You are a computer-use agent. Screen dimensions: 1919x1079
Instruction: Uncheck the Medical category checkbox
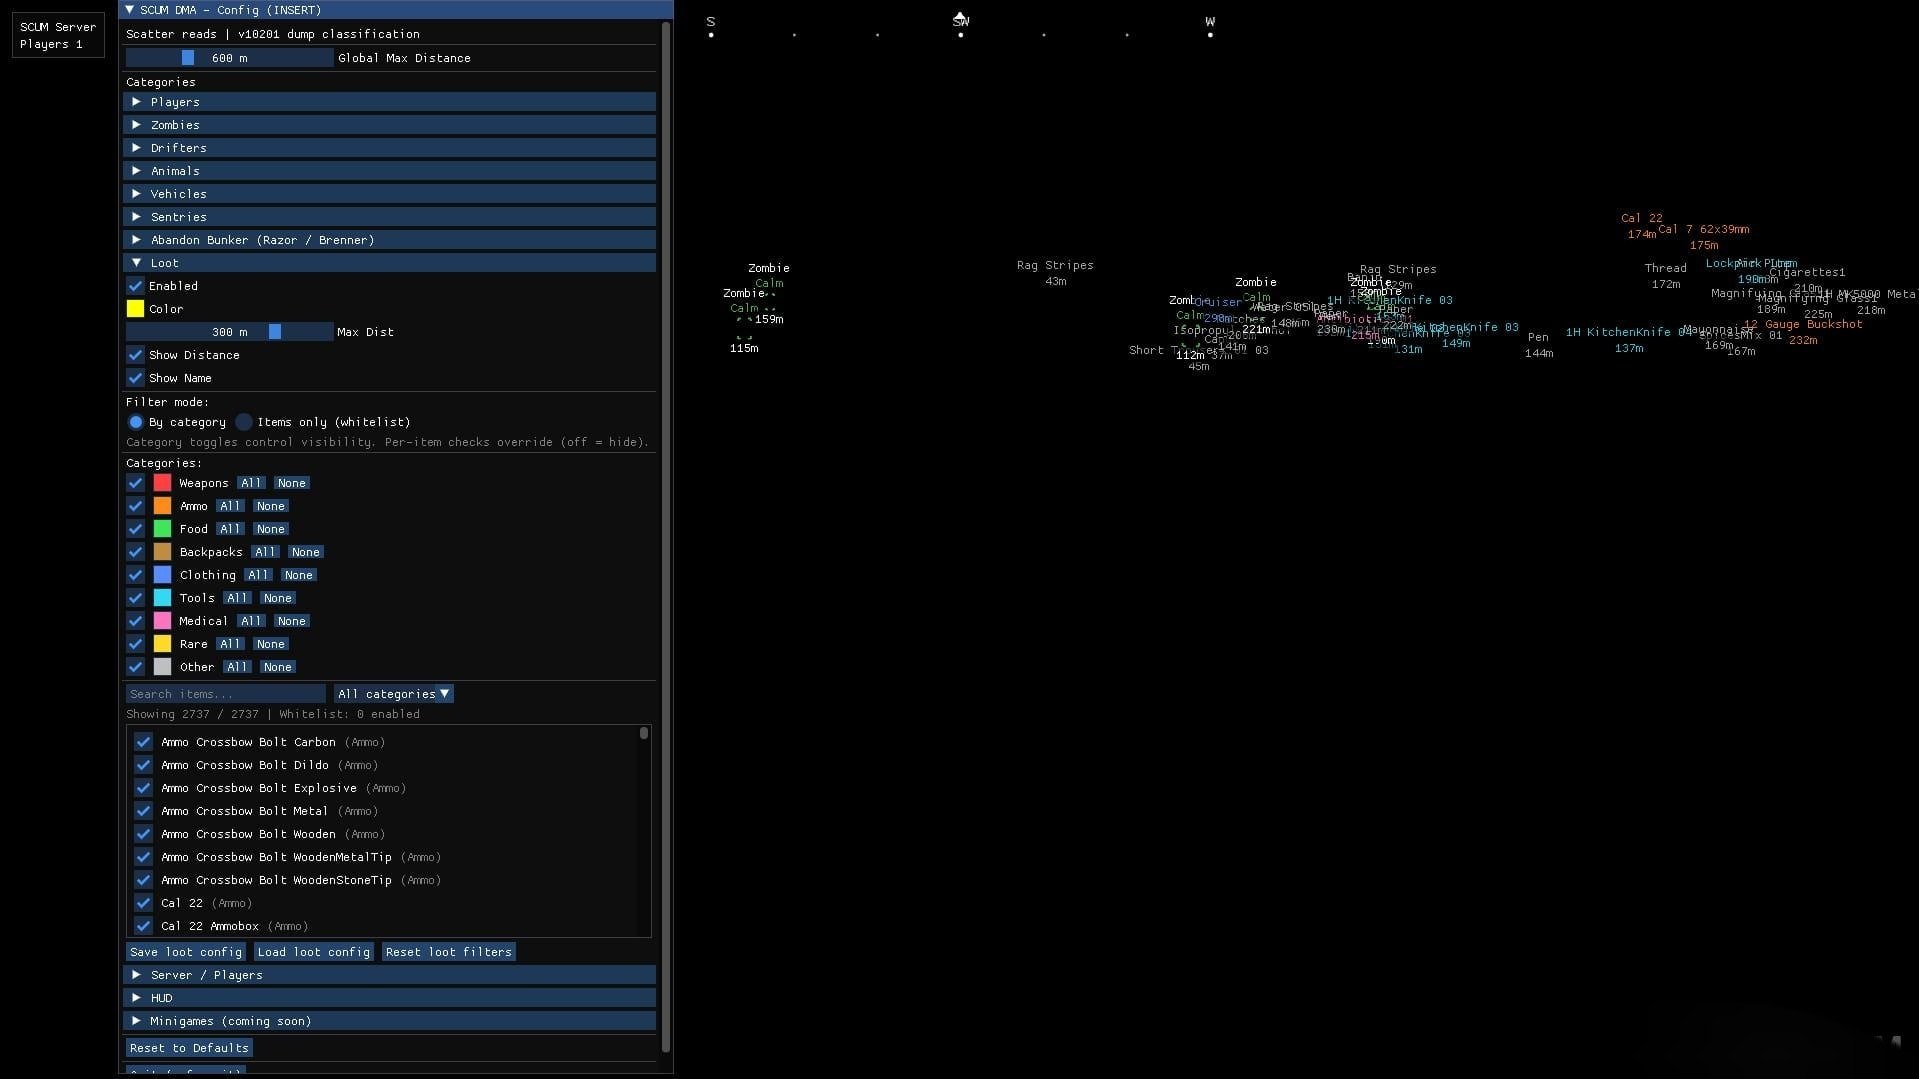[x=135, y=621]
